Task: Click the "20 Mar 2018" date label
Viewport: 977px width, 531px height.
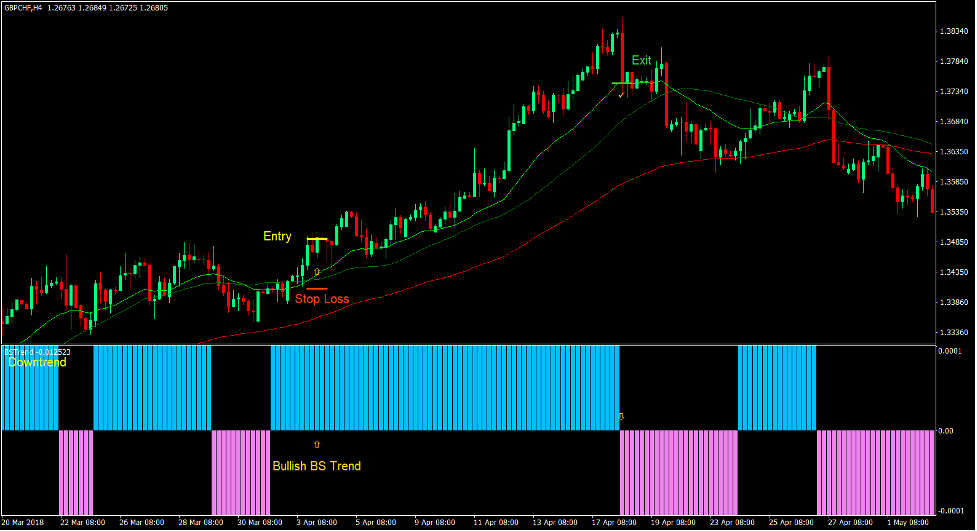Action: point(23,522)
